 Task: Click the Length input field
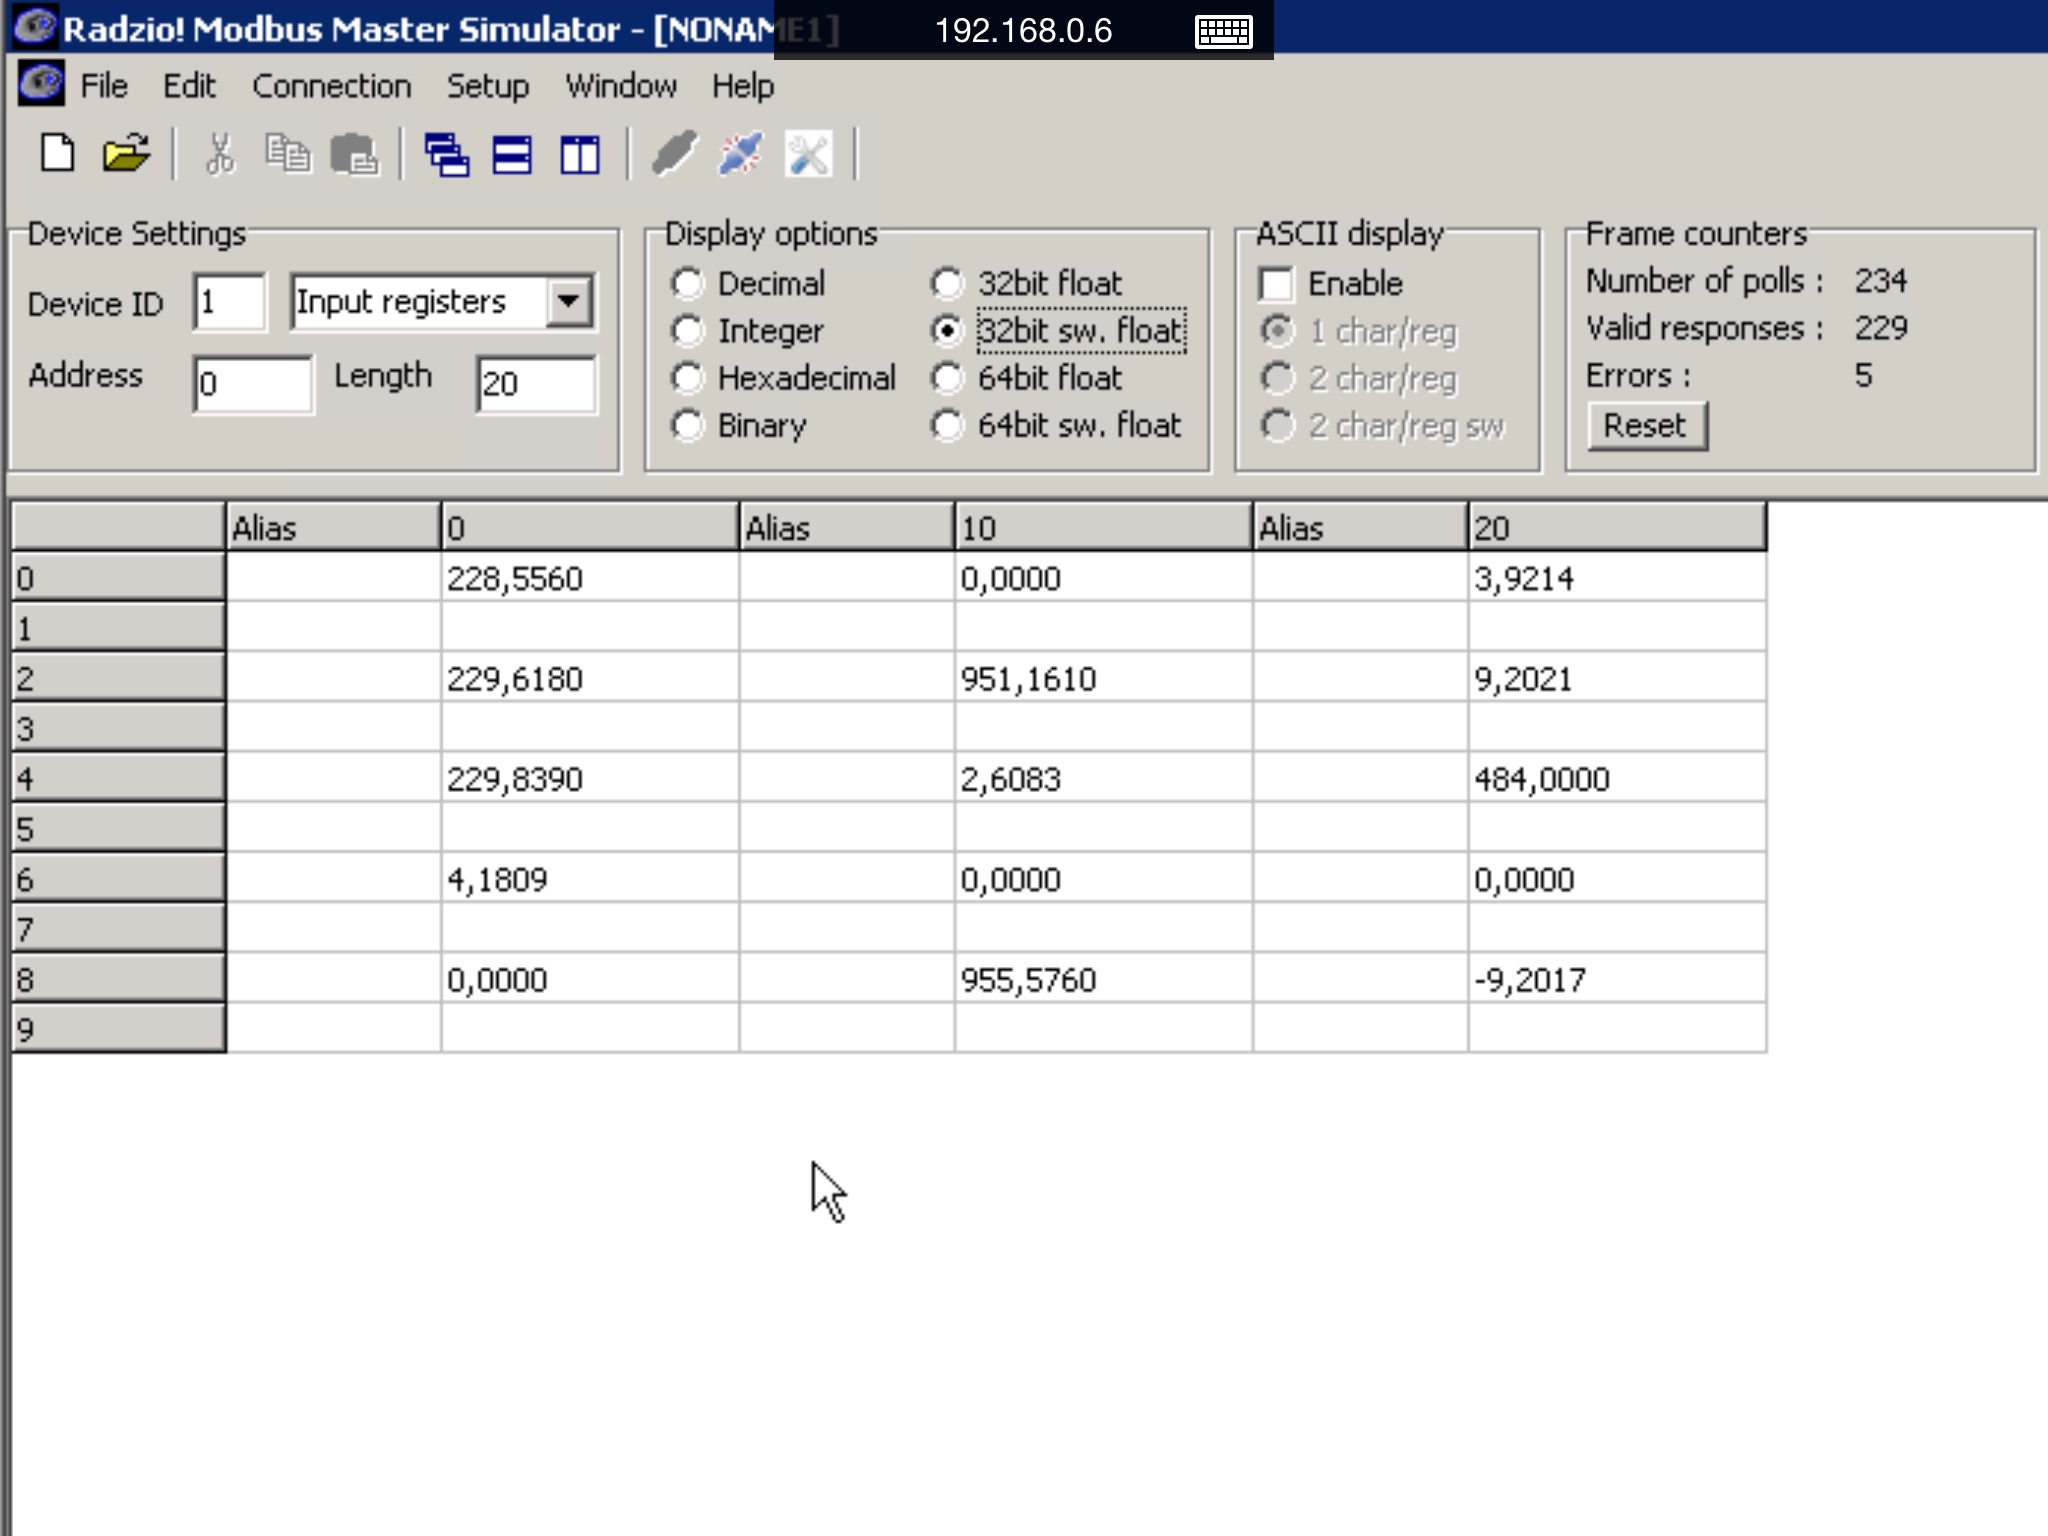tap(536, 384)
